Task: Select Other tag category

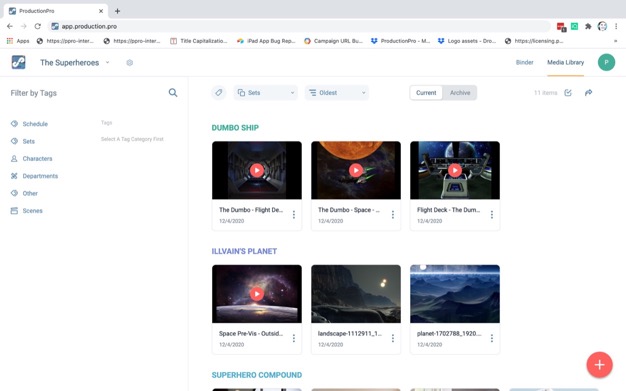Action: click(x=24, y=193)
